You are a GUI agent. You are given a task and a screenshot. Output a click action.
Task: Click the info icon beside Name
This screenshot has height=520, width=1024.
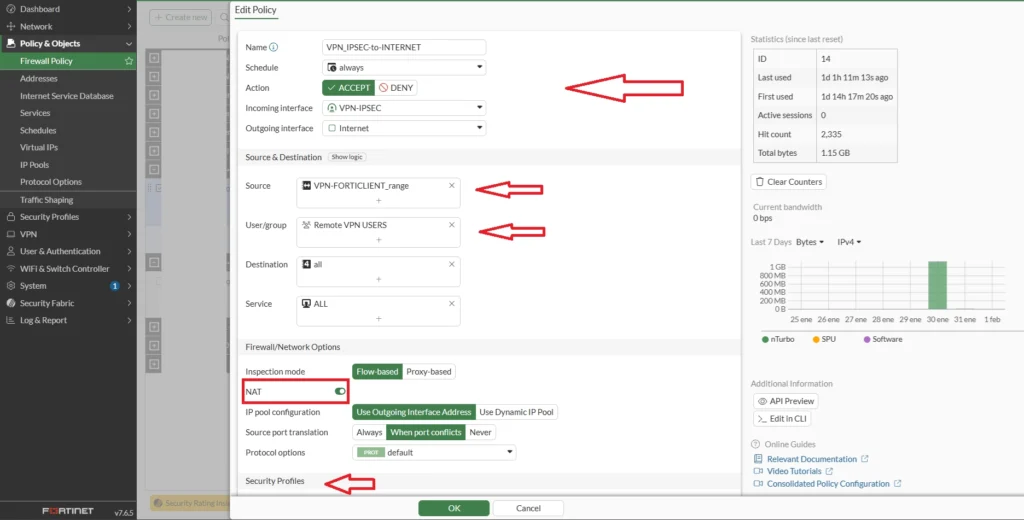(274, 47)
